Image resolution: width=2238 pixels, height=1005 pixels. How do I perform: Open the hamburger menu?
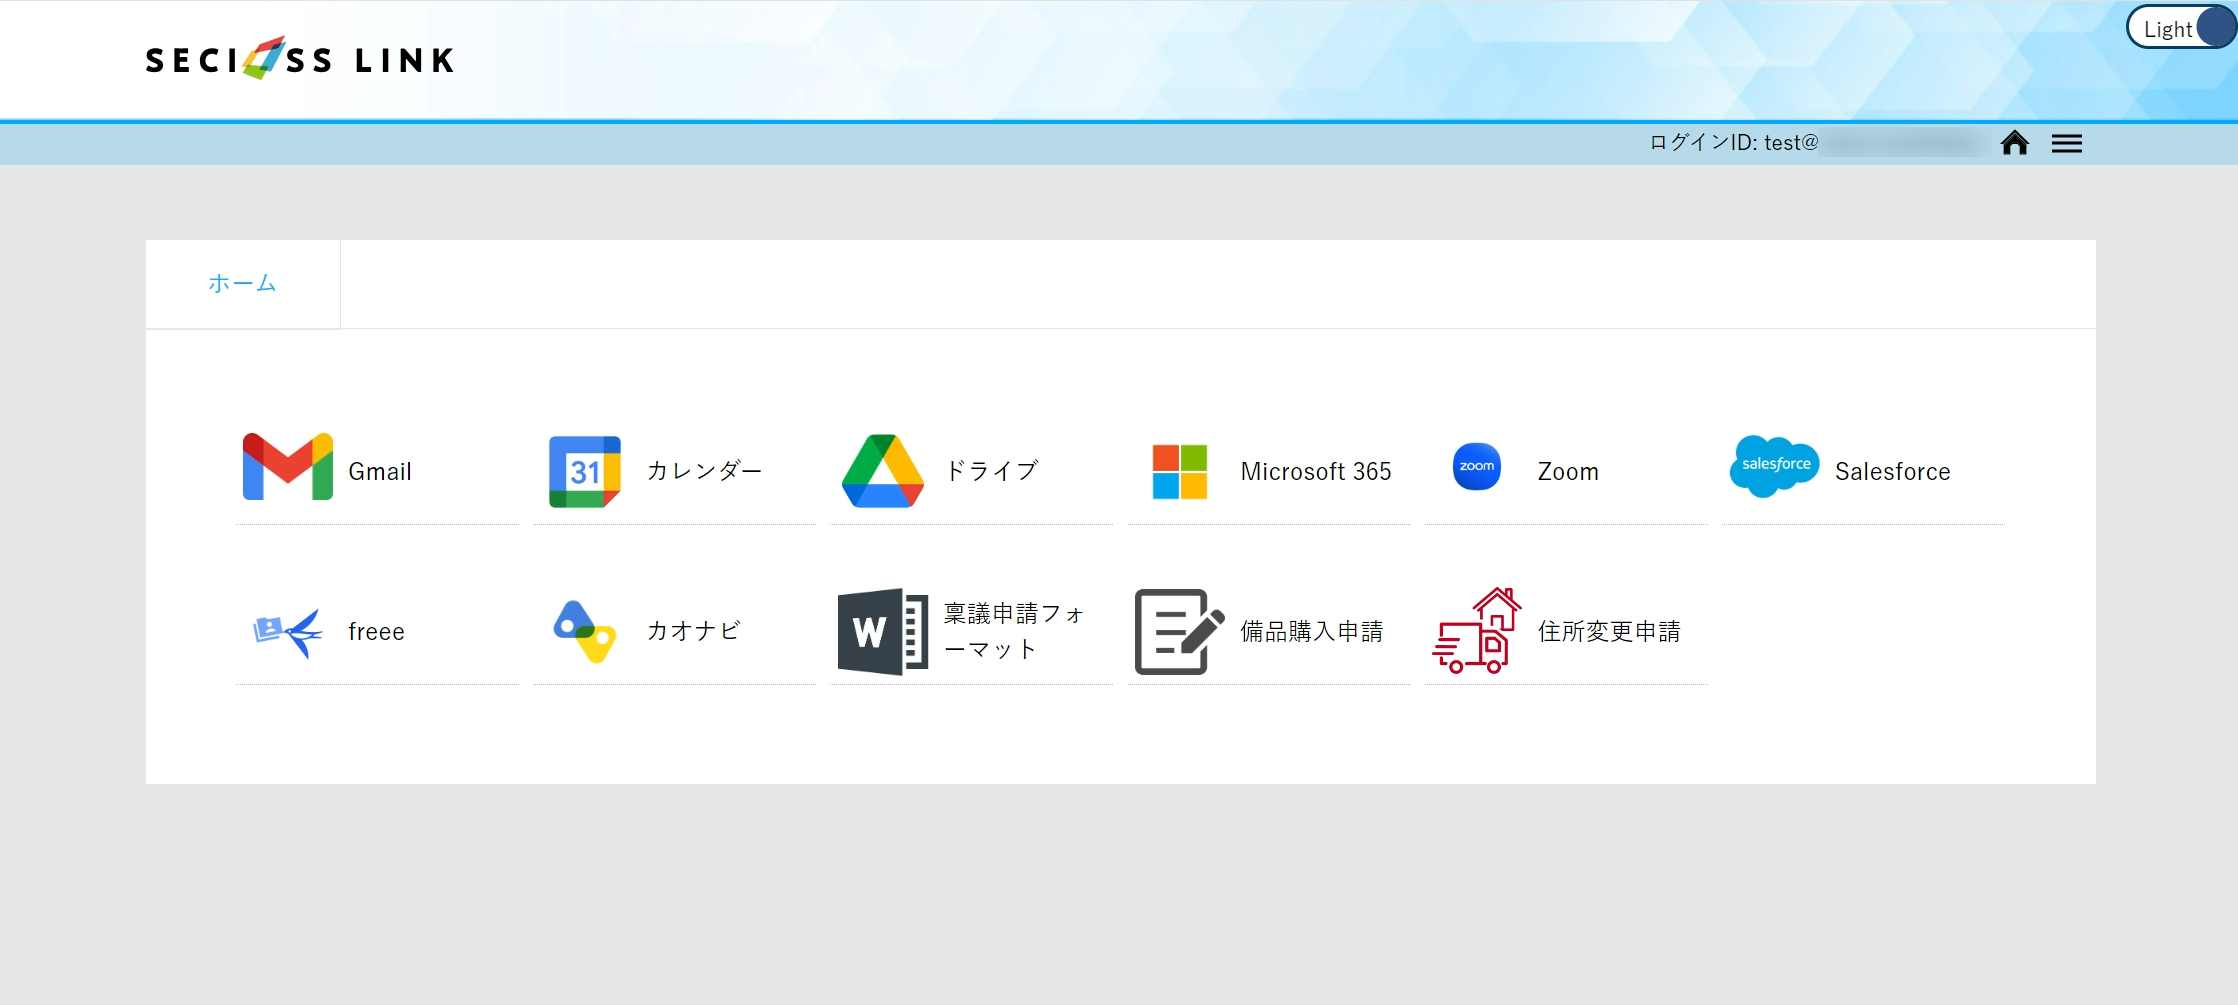click(x=2066, y=144)
